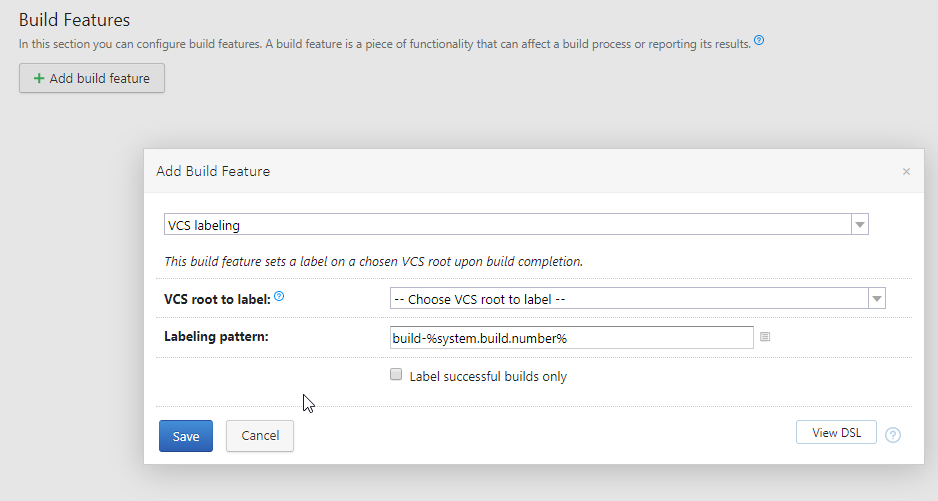This screenshot has width=938, height=501.
Task: Click the Add Build Feature dialog title
Action: 213,171
